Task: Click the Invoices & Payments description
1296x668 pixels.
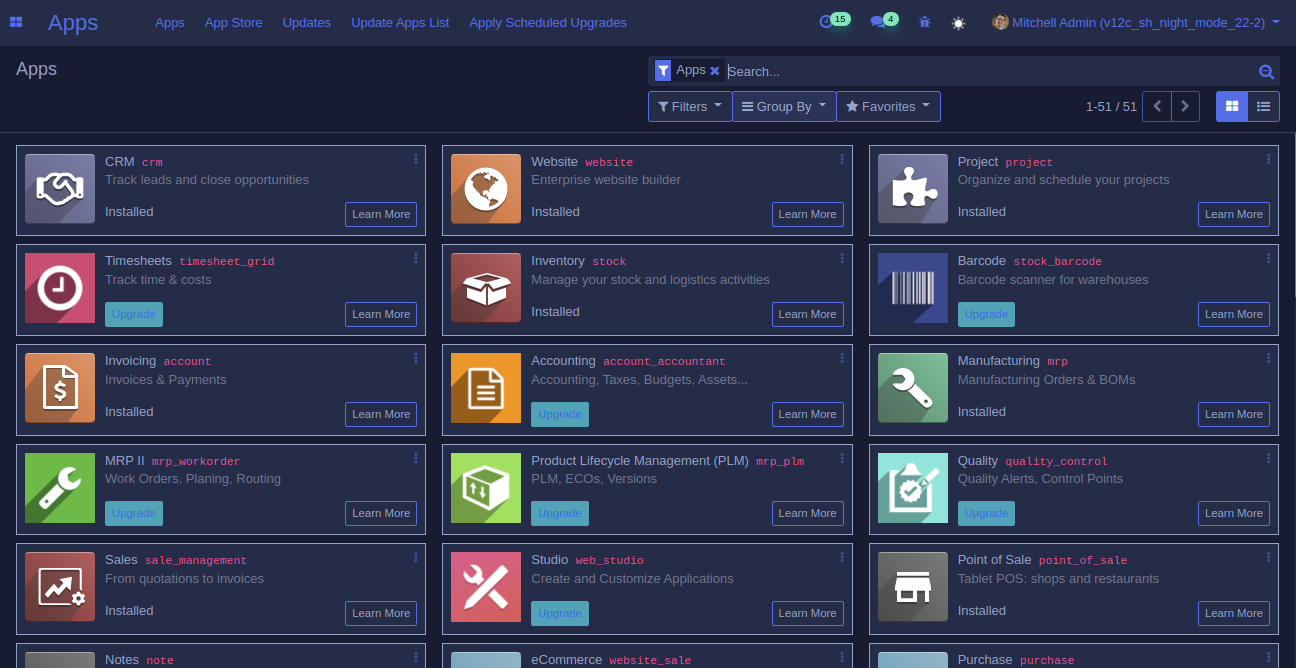Action: click(x=166, y=380)
